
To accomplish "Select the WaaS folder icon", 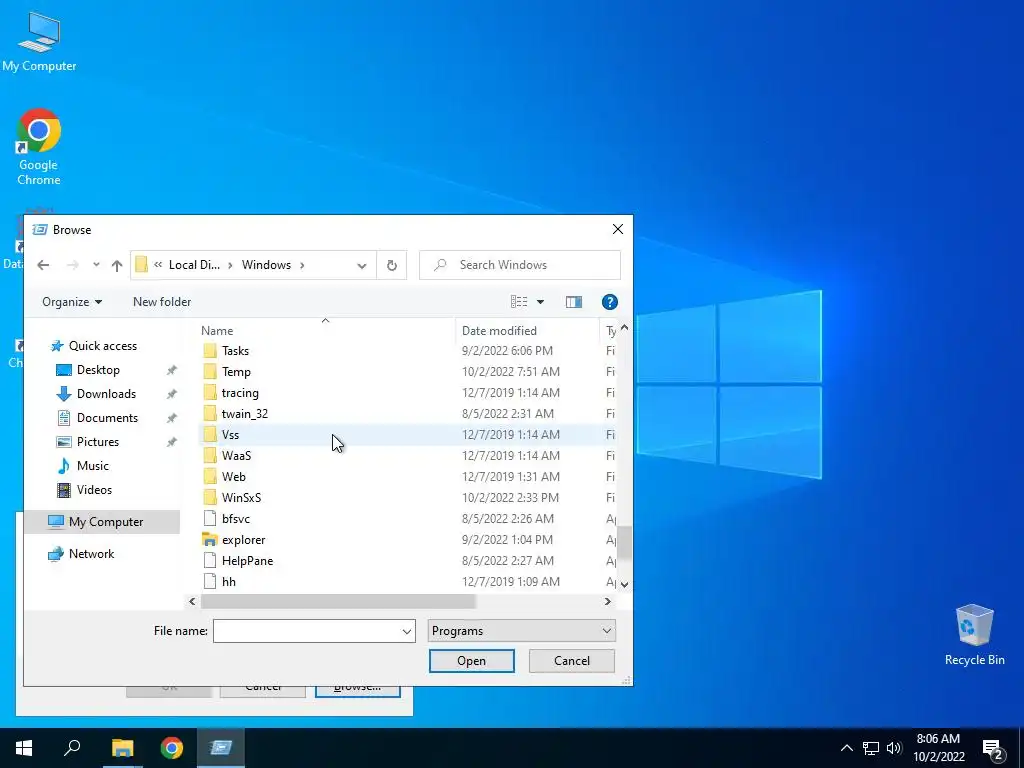I will [210, 455].
